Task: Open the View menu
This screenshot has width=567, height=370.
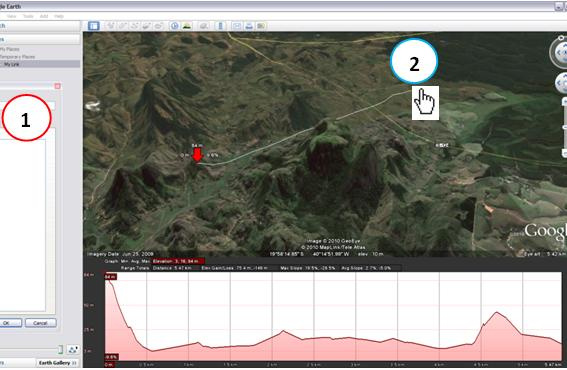Action: (11, 16)
